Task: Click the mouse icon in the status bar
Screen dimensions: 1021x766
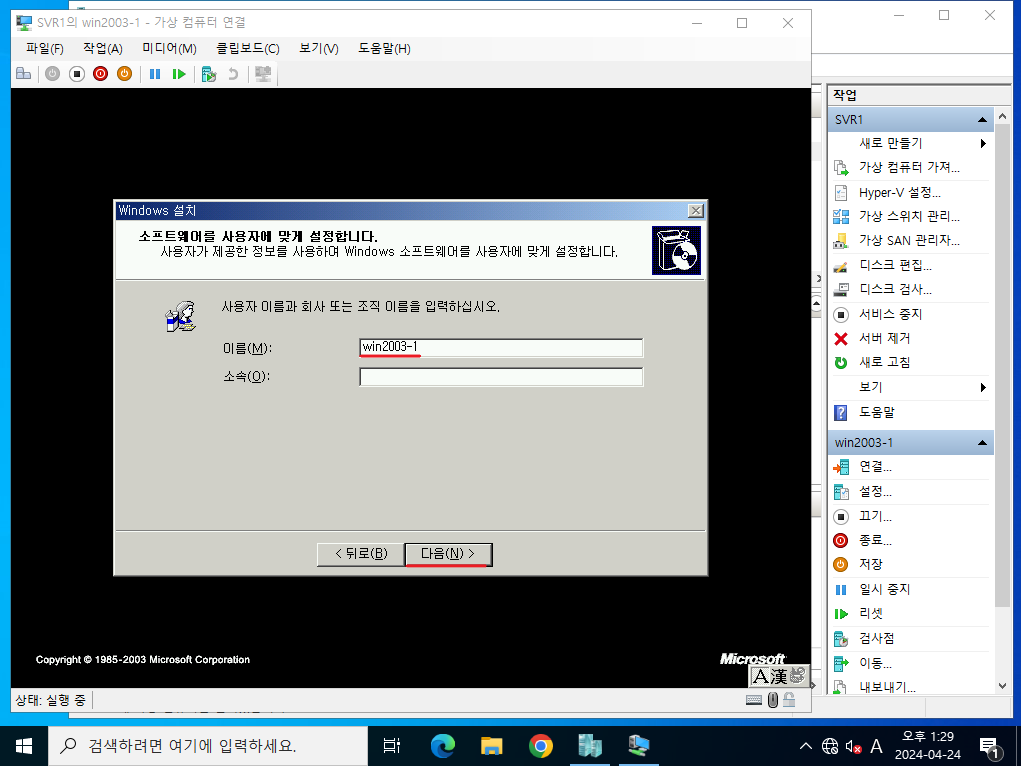Action: 773,700
